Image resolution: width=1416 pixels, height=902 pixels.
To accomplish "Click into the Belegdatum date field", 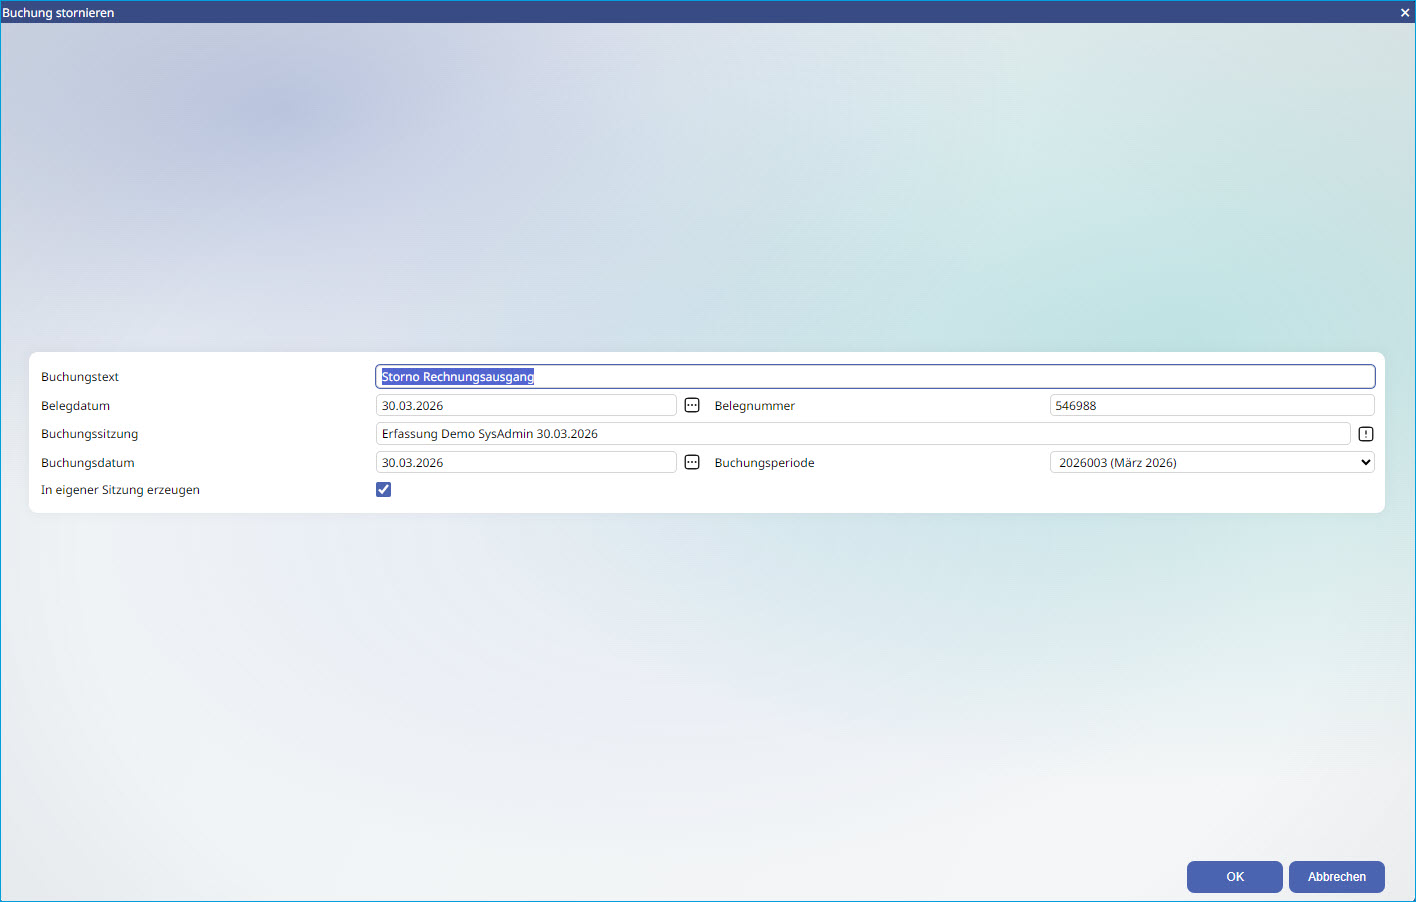I will tap(526, 405).
